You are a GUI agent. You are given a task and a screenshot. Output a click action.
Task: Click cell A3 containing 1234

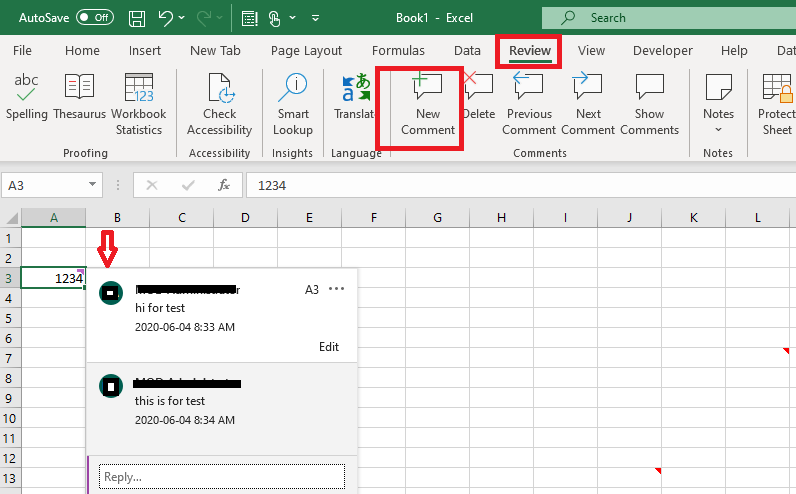(x=53, y=278)
